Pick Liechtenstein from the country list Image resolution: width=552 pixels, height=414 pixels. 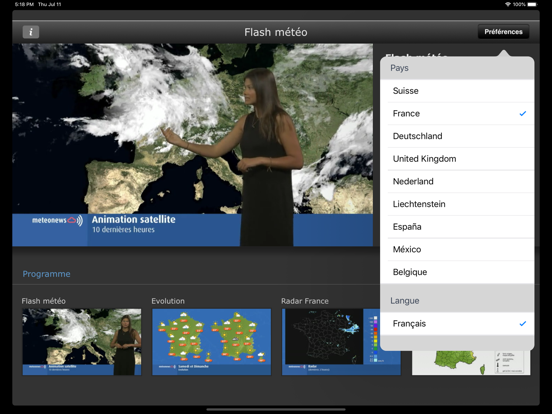tap(457, 204)
